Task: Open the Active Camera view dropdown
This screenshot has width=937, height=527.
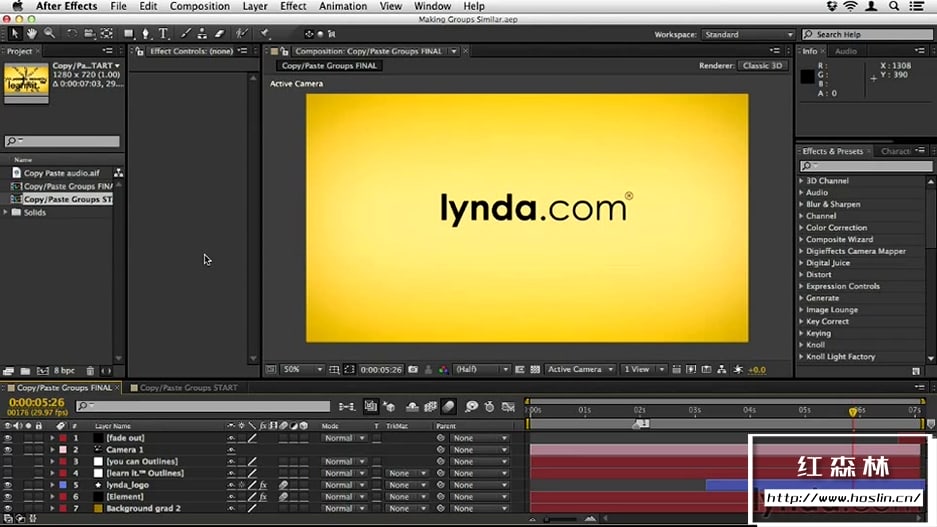Action: 580,370
